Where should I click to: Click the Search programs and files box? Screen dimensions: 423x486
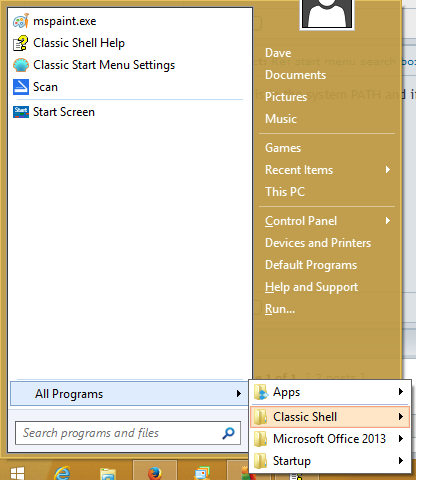[x=128, y=433]
